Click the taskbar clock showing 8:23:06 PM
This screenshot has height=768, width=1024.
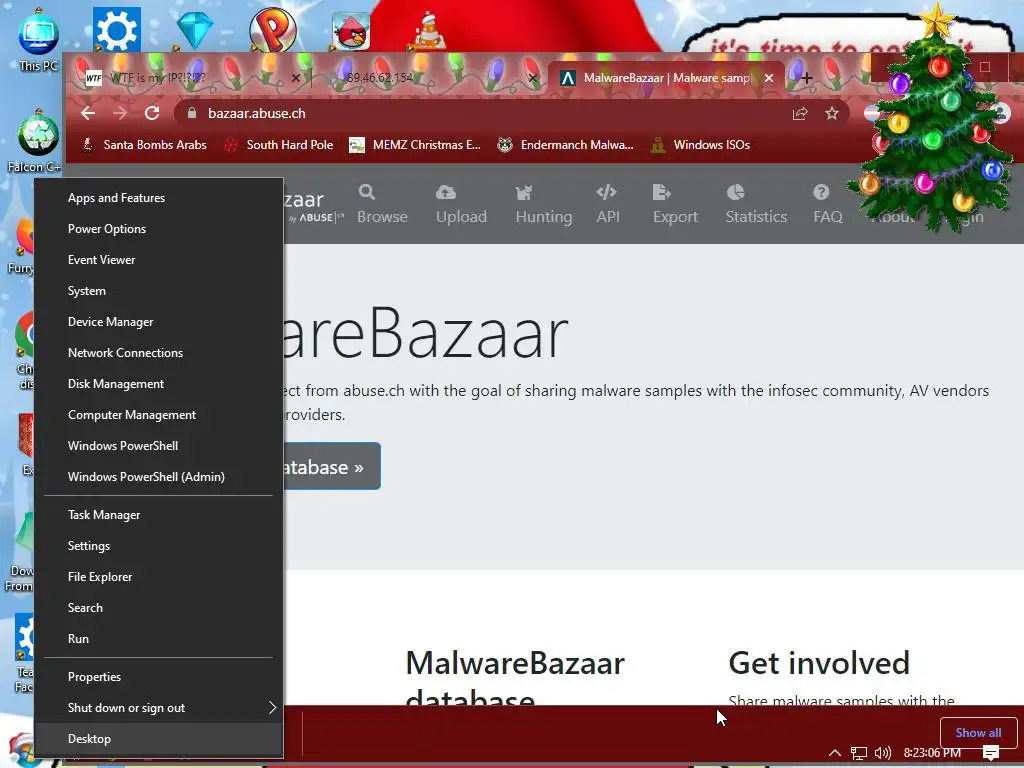(x=932, y=753)
